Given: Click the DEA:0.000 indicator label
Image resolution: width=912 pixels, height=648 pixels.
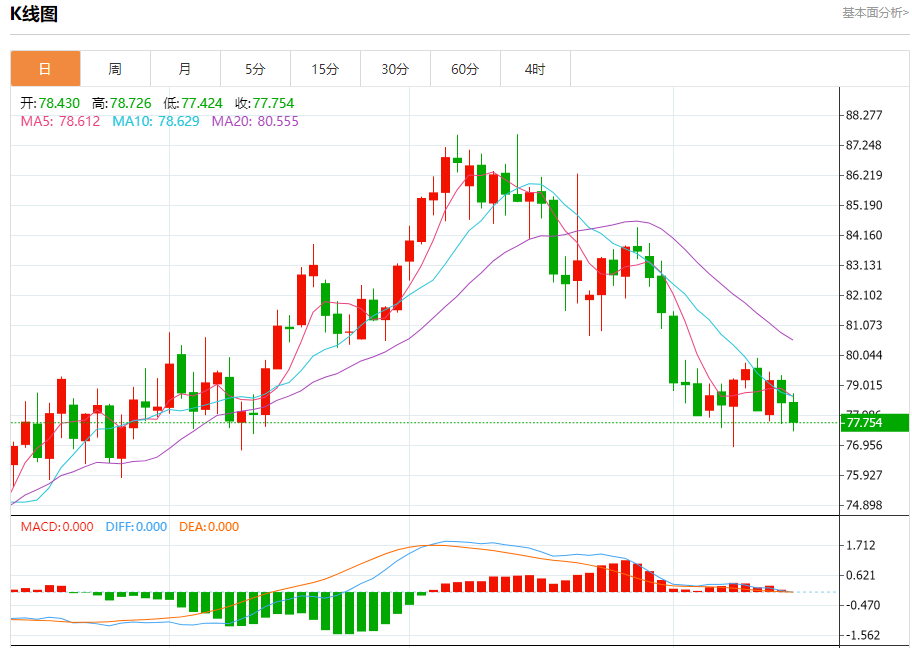Looking at the screenshot, I should coord(209,527).
